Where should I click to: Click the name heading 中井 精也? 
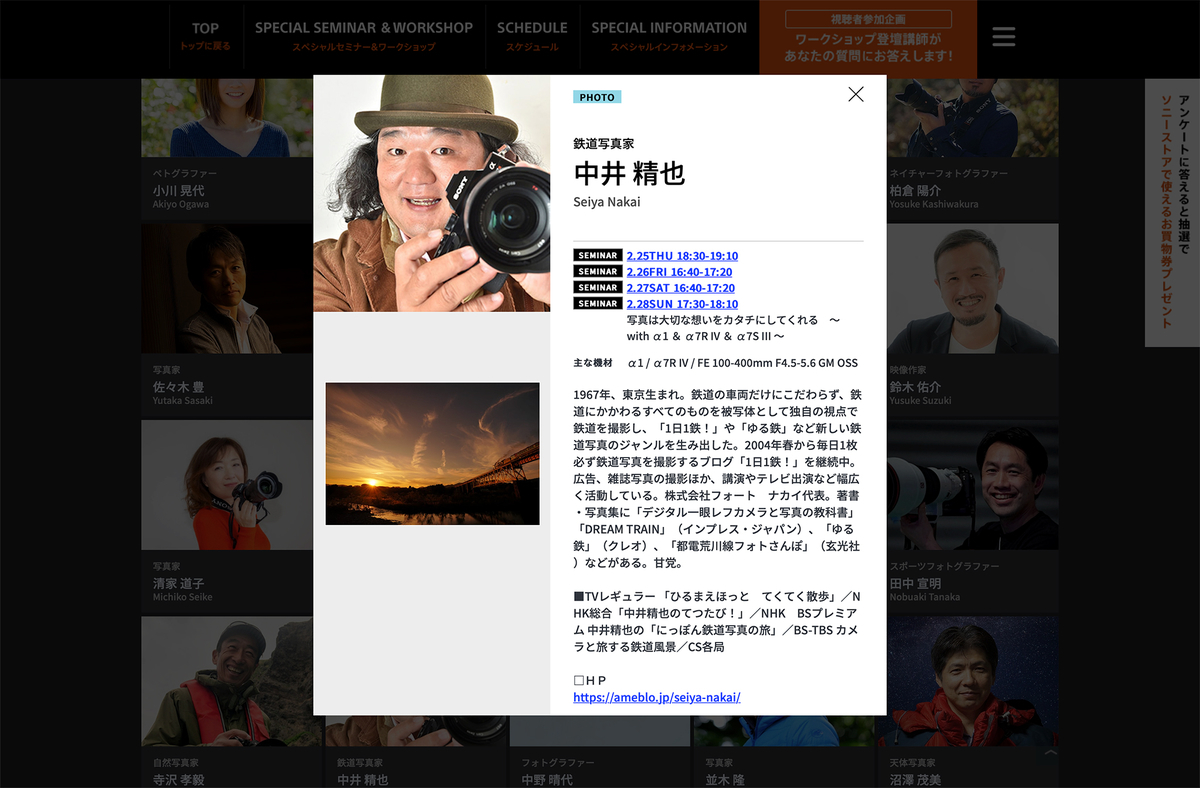pyautogui.click(x=629, y=173)
